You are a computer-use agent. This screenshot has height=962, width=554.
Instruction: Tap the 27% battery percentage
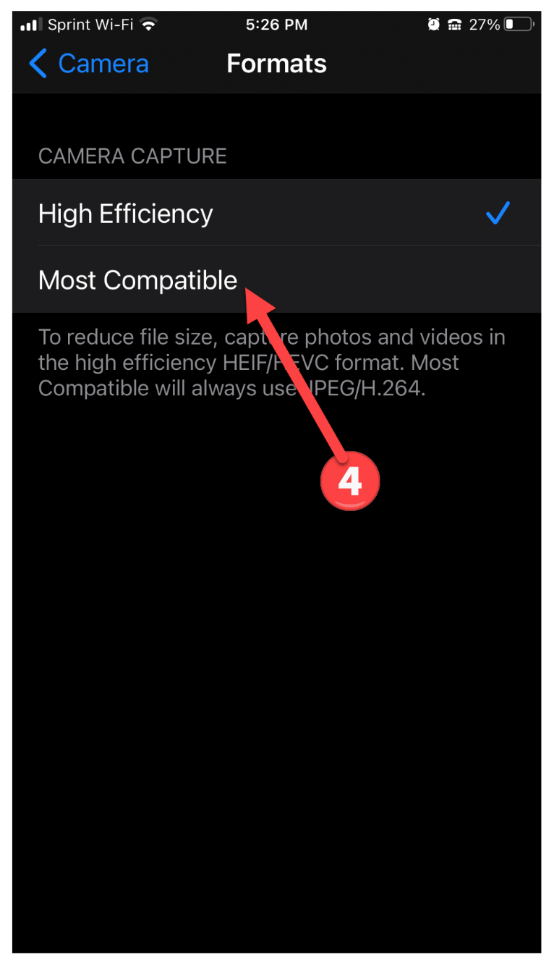[485, 25]
